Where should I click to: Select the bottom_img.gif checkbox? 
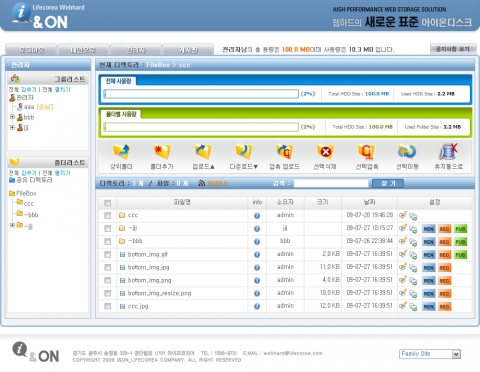pyautogui.click(x=107, y=254)
